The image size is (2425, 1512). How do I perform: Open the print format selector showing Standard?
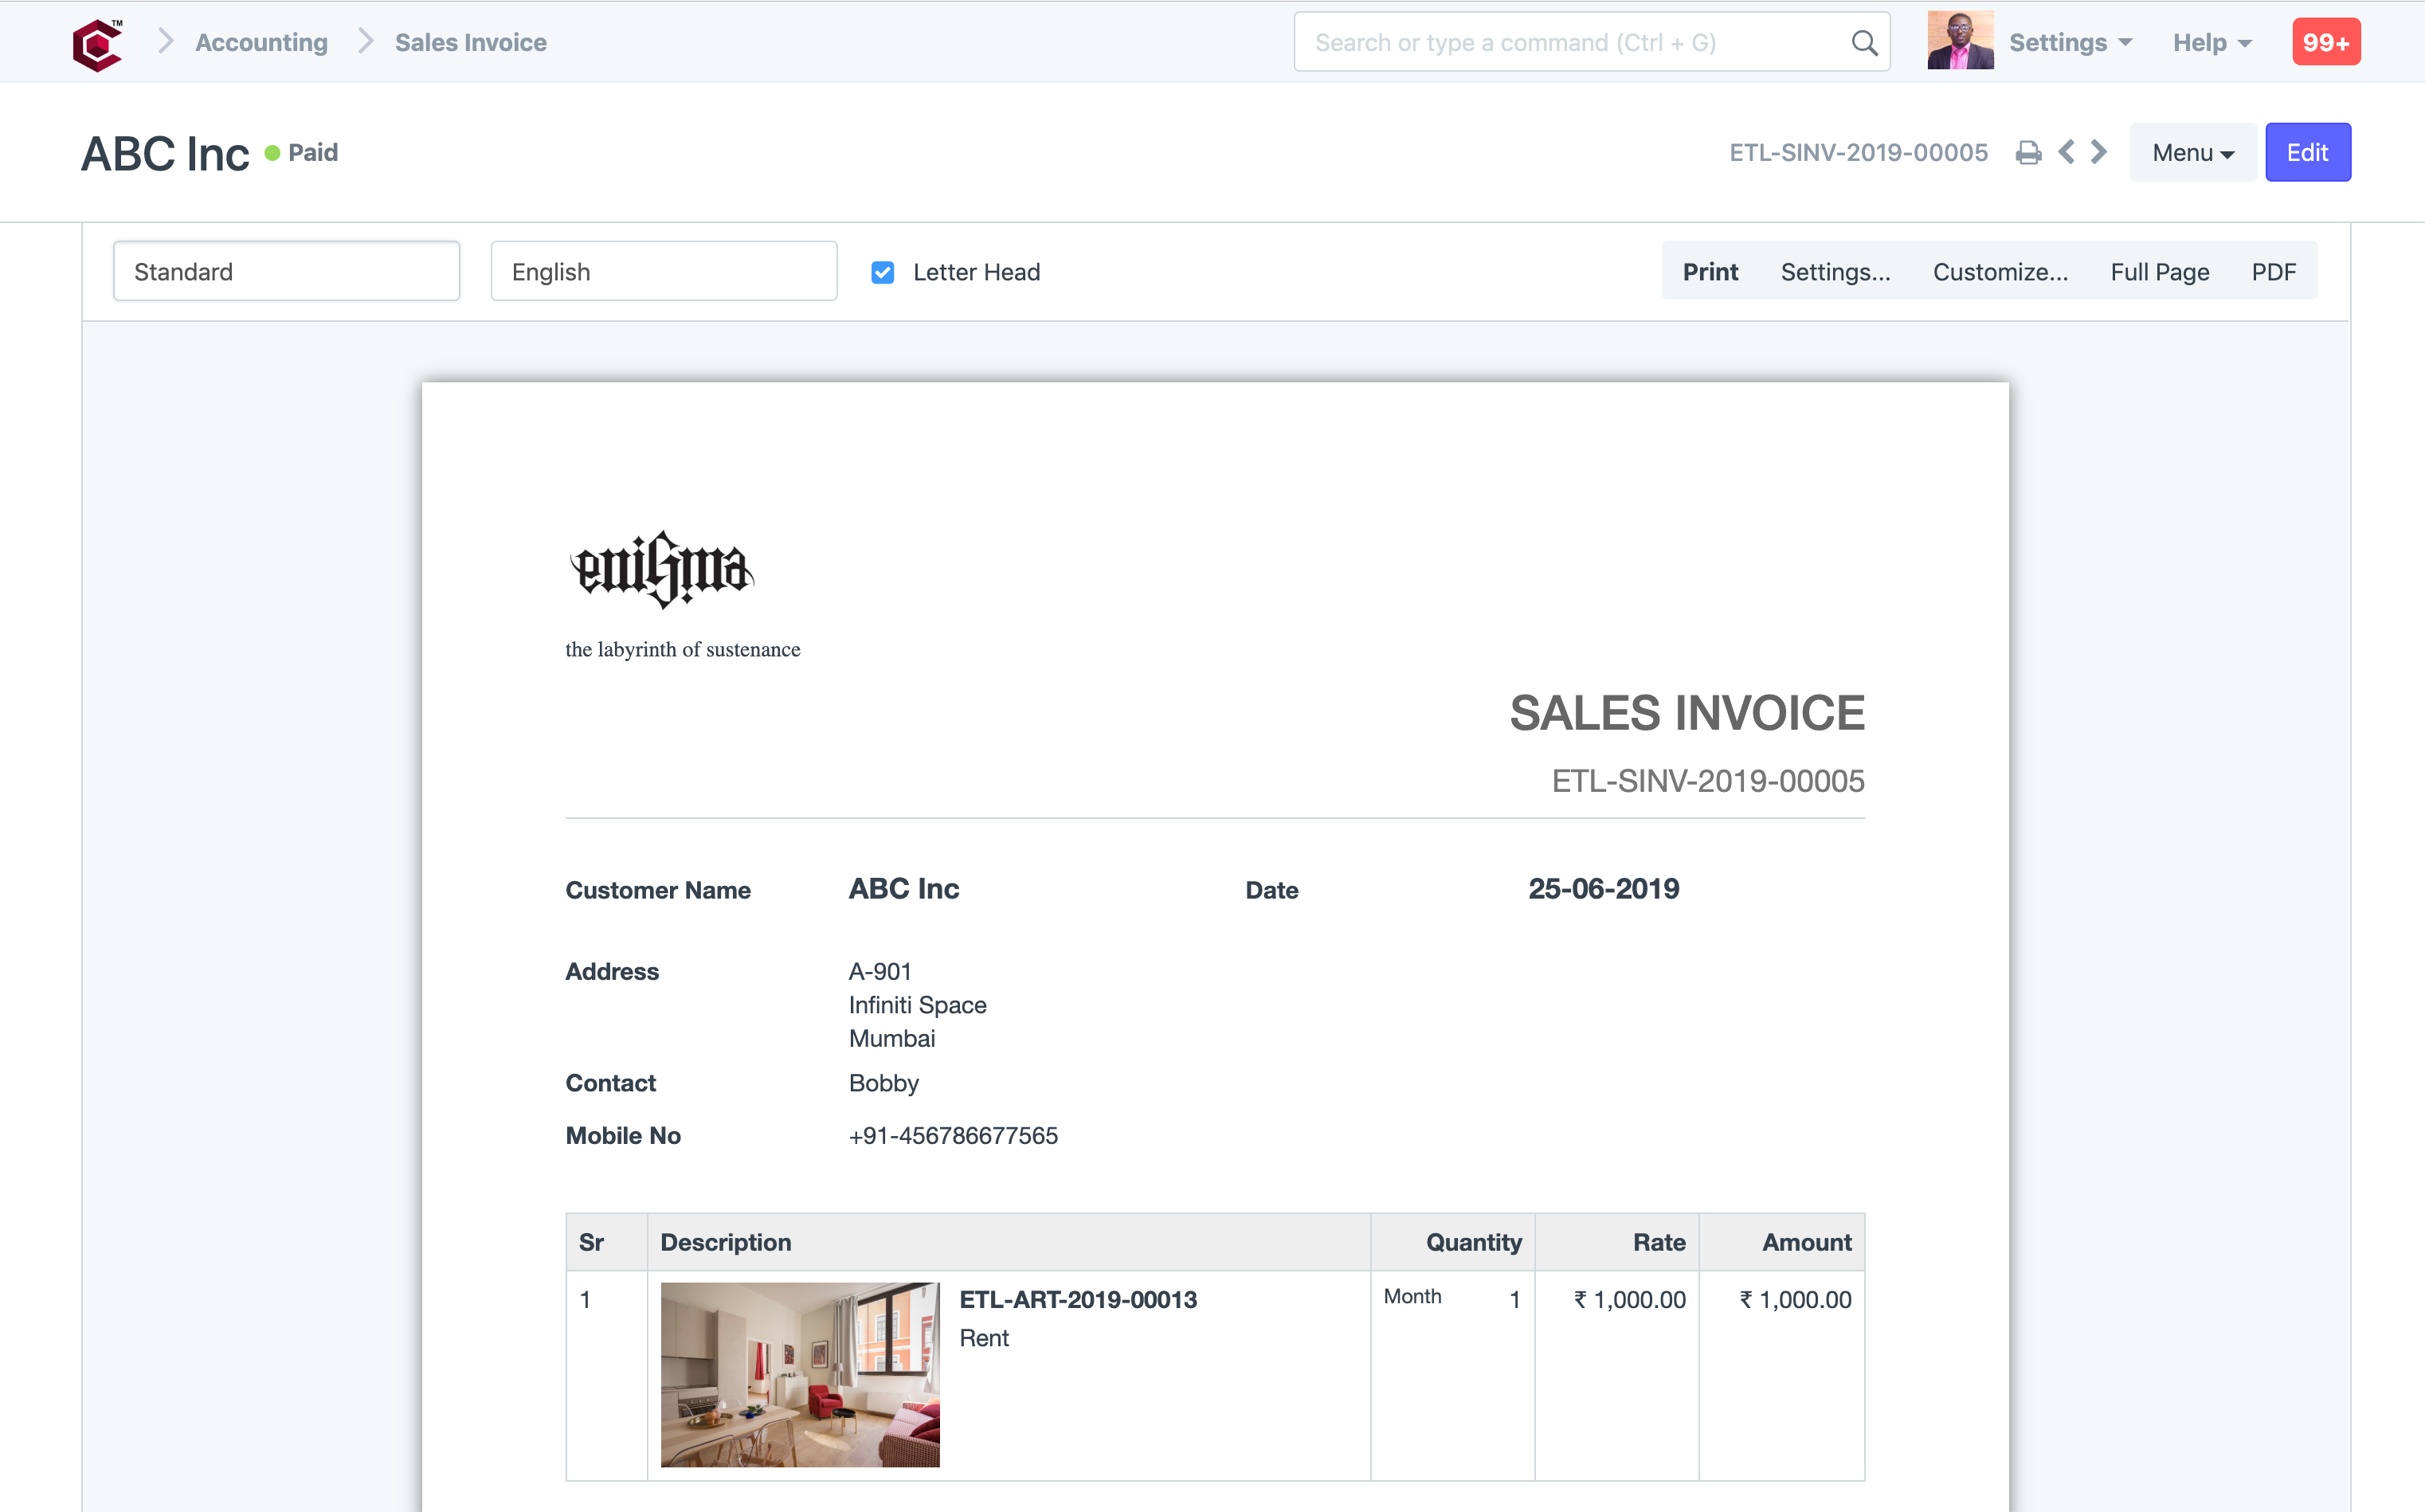(286, 271)
